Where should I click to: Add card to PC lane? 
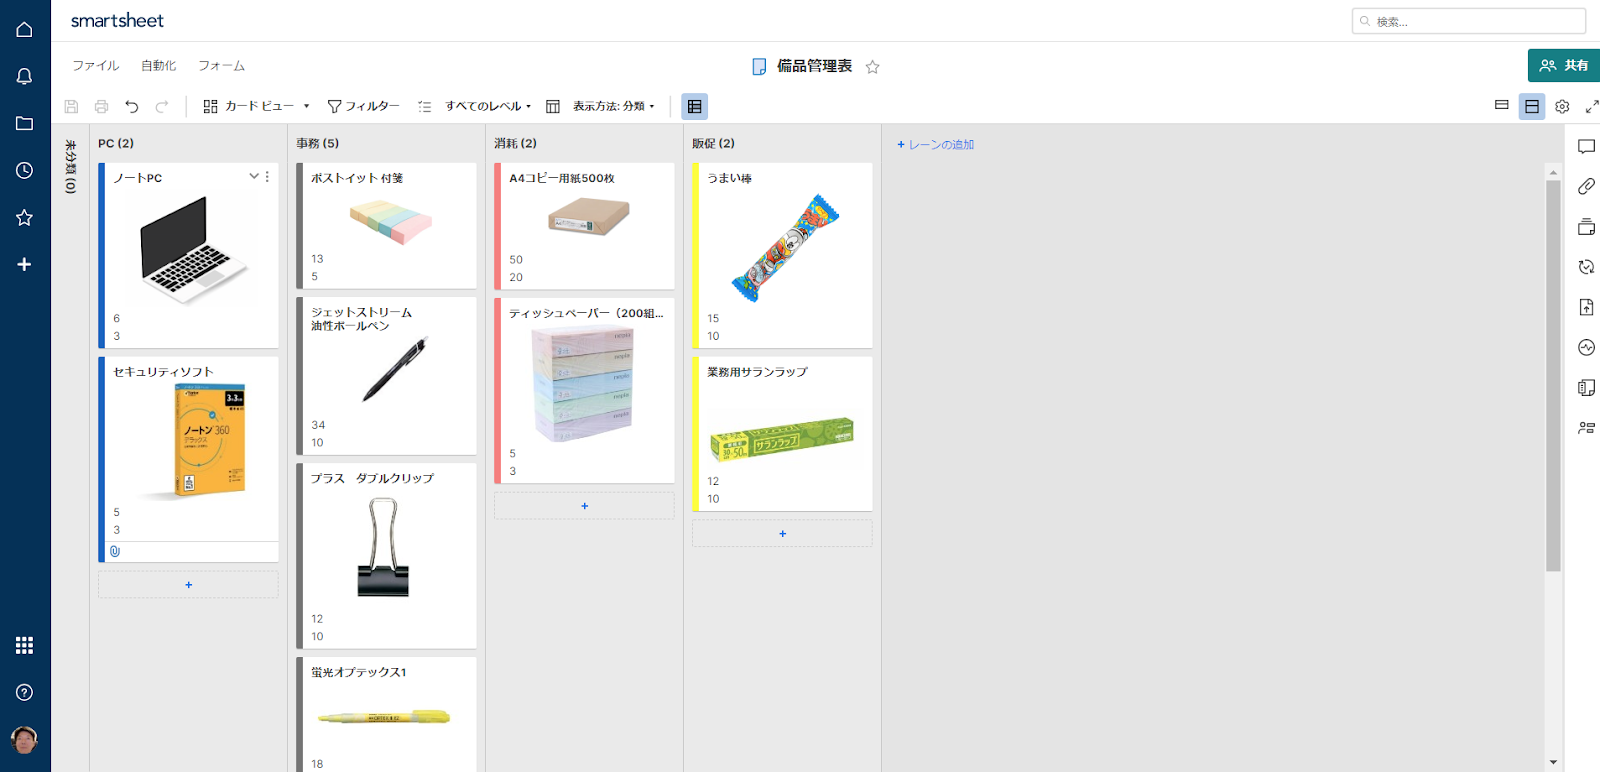click(189, 585)
